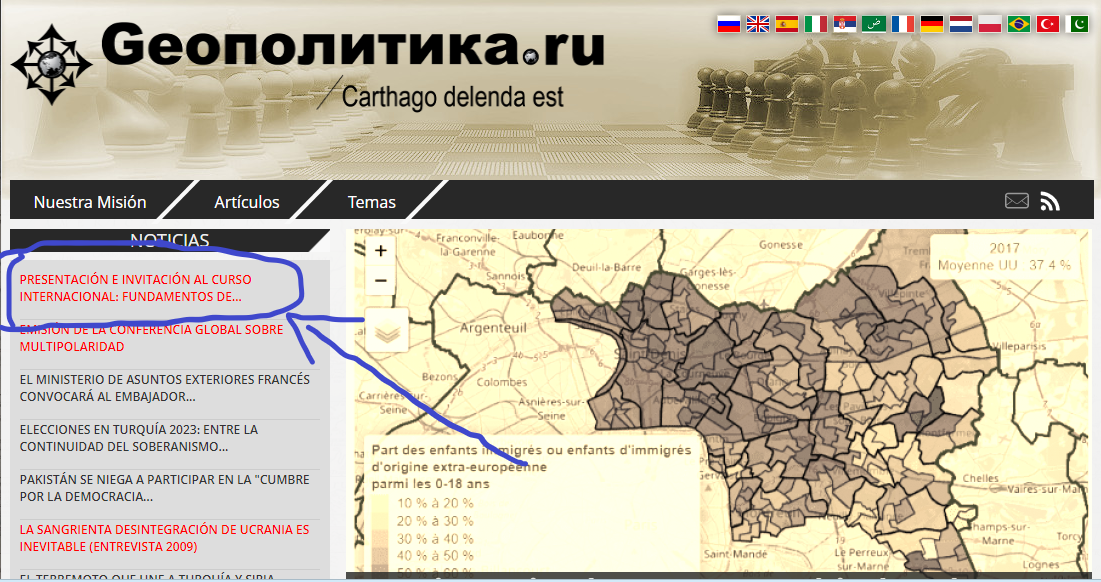Expand the map layers chevron button
The height and width of the screenshot is (582, 1101).
pos(387,330)
